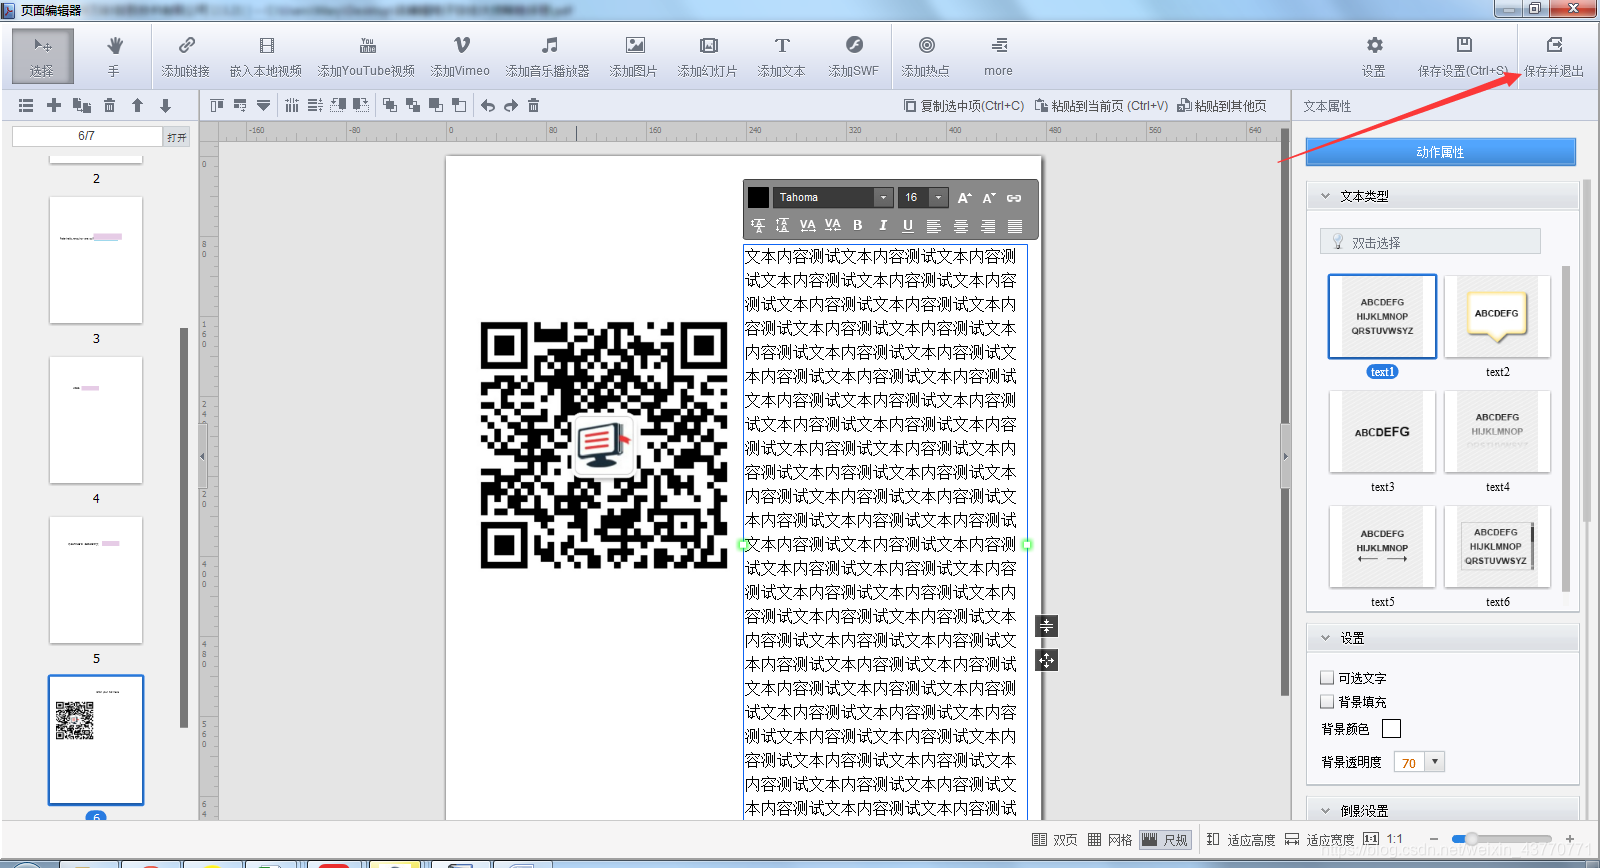The image size is (1600, 868).
Task: Save settings with 保存设置(Ctrl+S)
Action: click(x=1463, y=56)
